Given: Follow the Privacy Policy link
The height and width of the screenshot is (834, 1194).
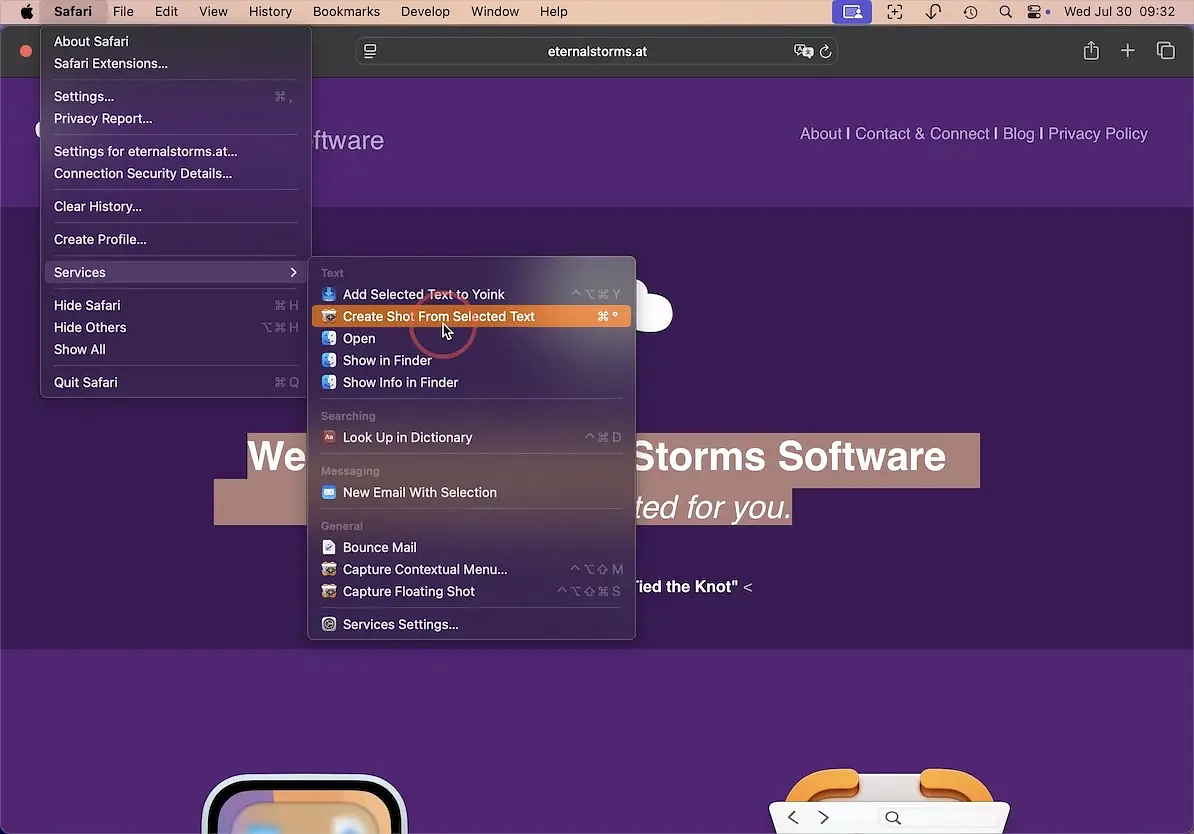Looking at the screenshot, I should click(1097, 134).
